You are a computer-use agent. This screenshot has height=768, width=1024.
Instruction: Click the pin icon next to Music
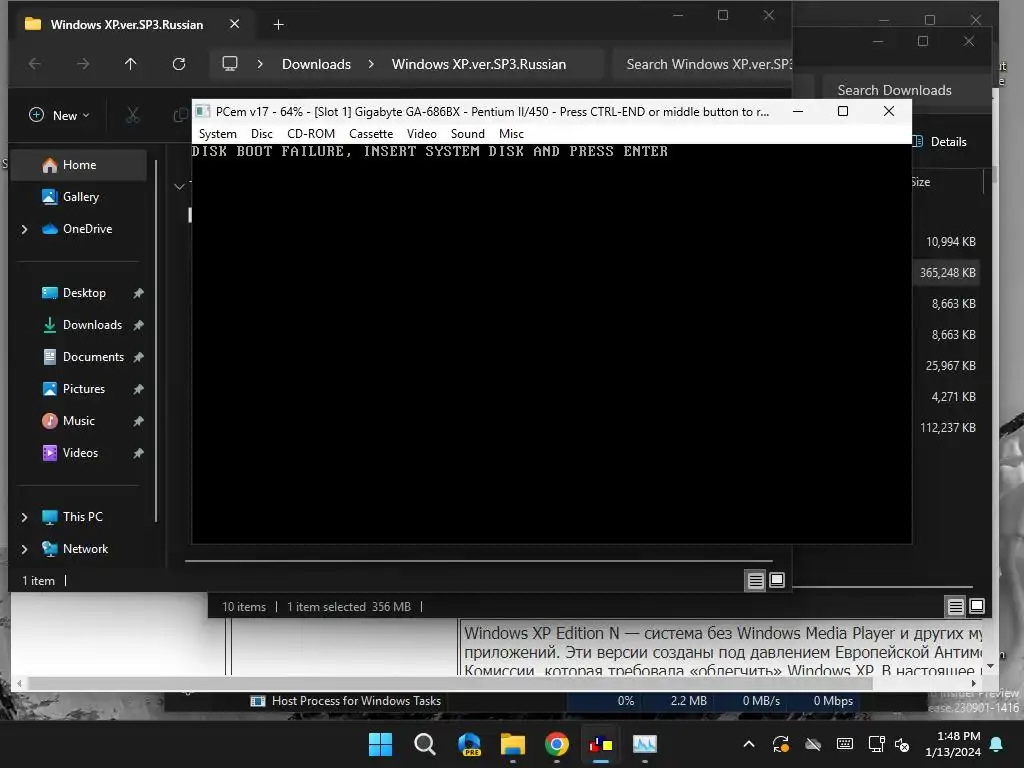point(138,421)
